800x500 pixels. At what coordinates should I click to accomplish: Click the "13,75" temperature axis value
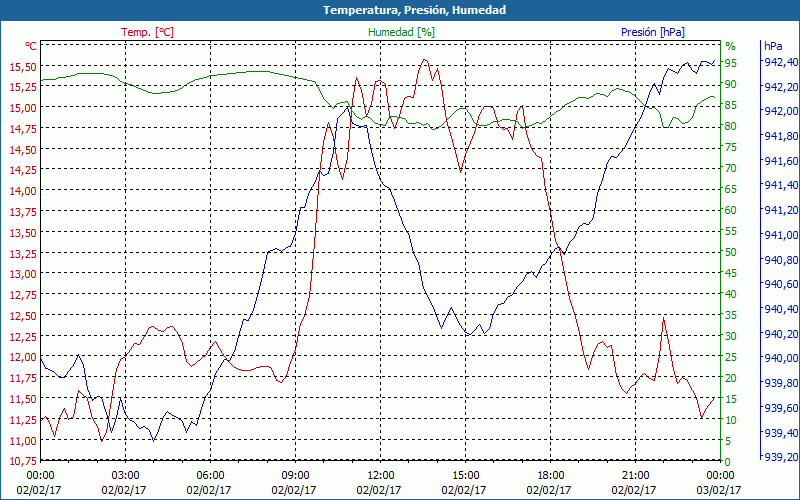23,212
